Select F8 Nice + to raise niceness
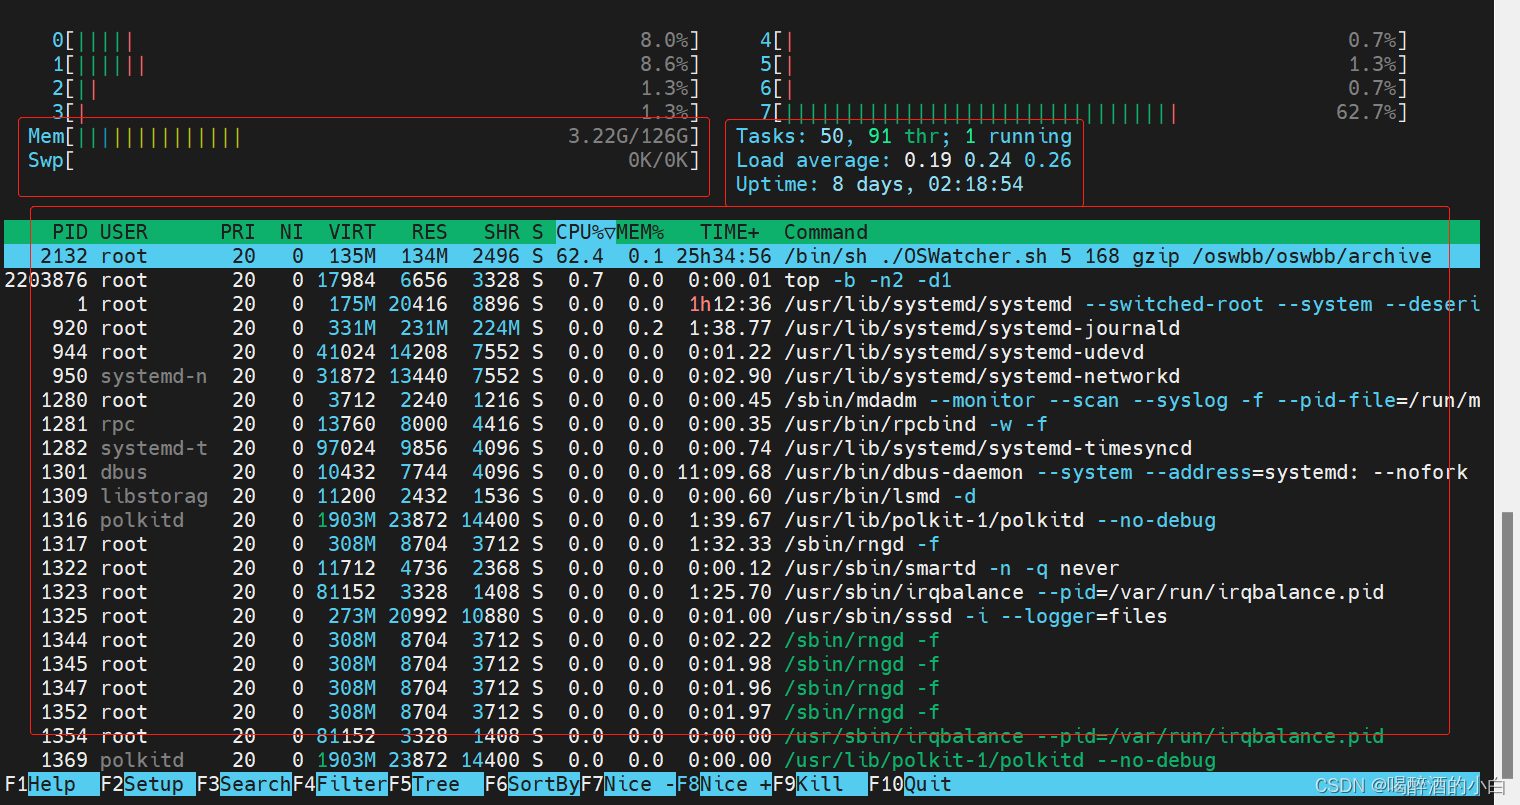Image resolution: width=1520 pixels, height=805 pixels. [724, 784]
